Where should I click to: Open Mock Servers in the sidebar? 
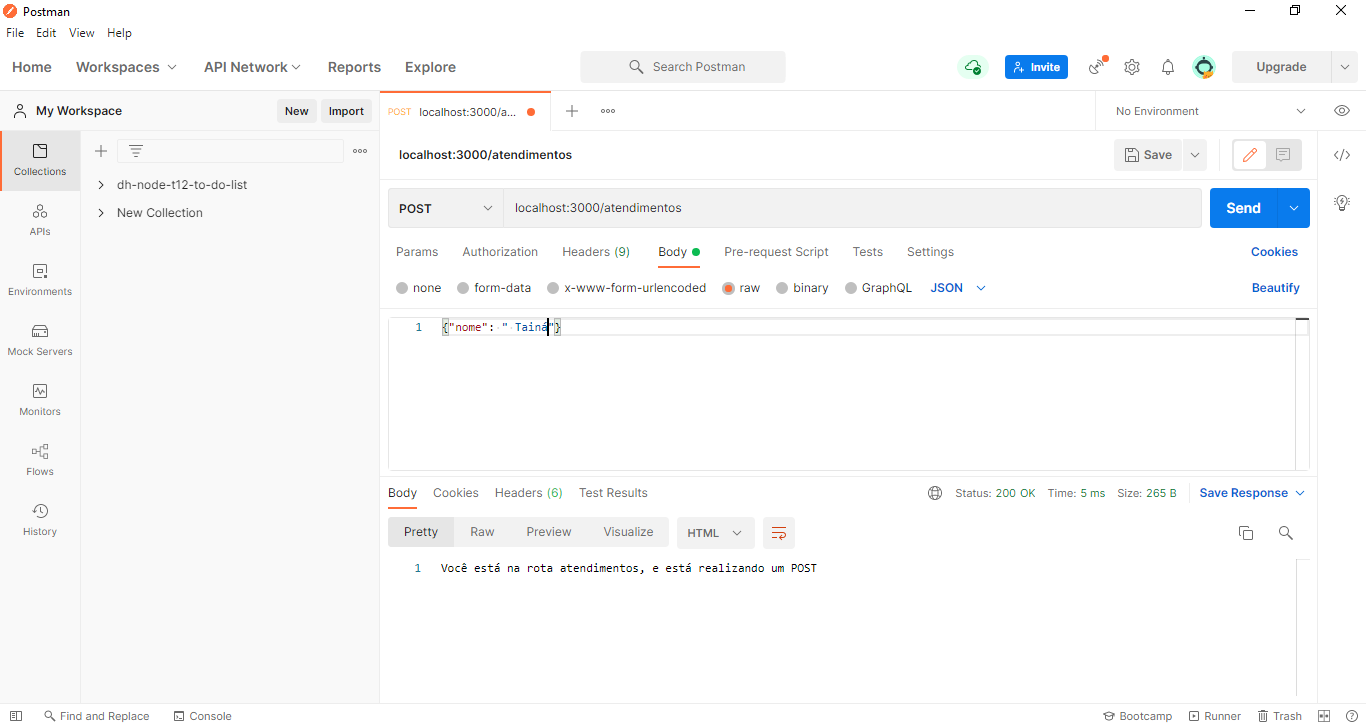point(40,340)
